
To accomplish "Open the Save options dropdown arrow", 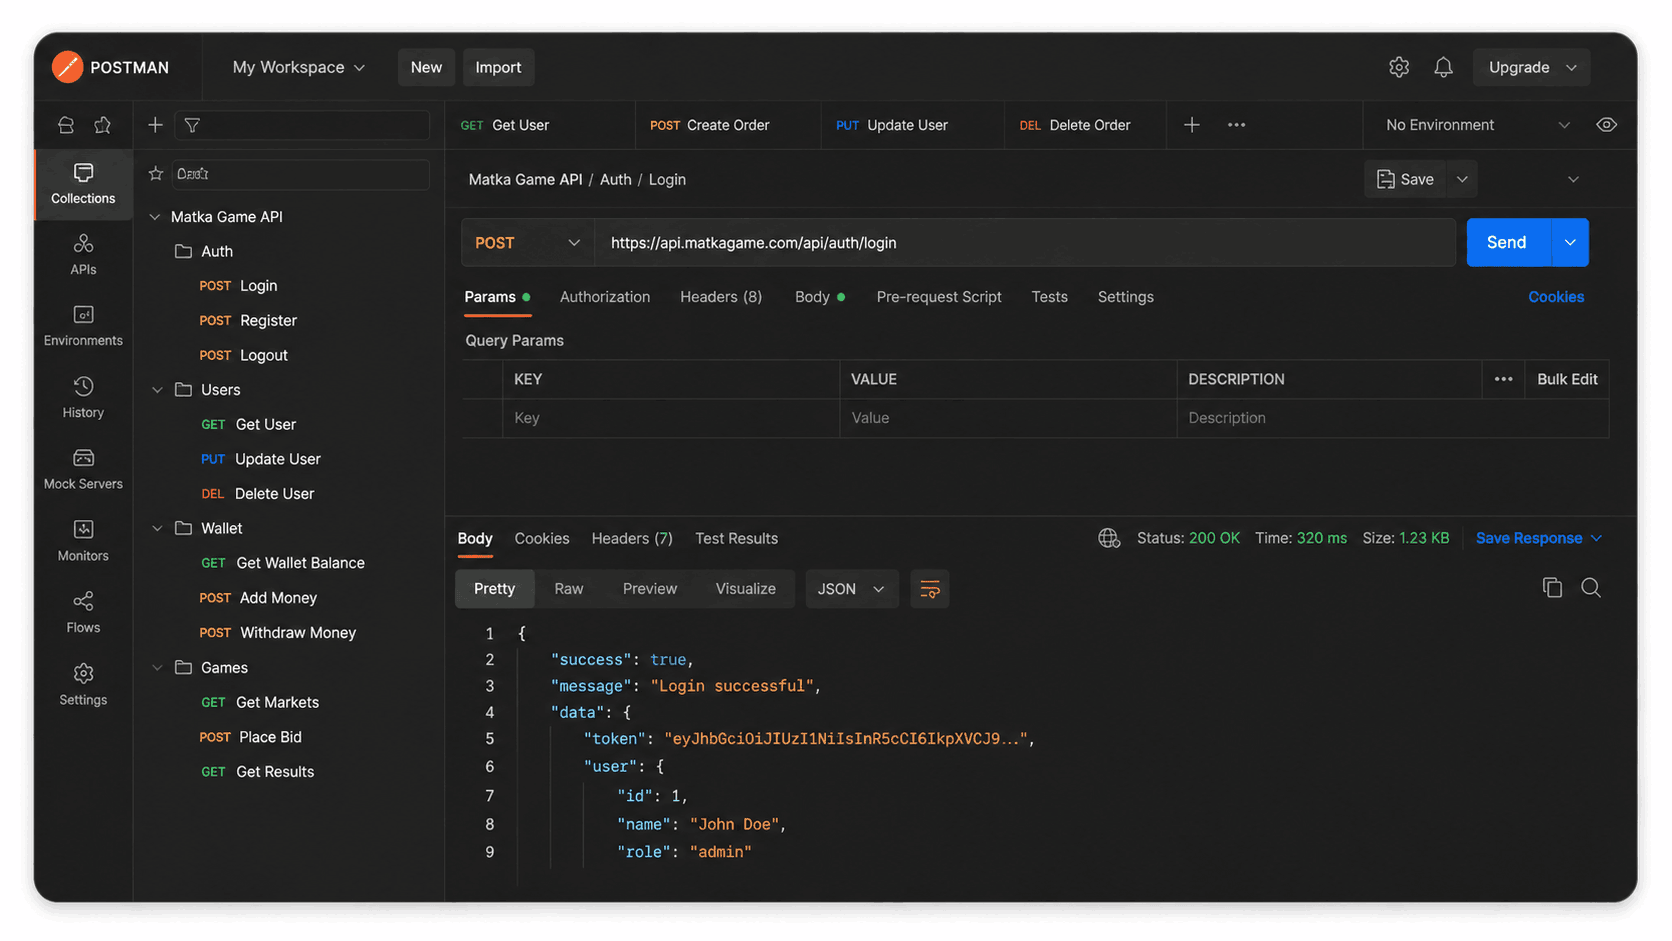I will [1462, 179].
